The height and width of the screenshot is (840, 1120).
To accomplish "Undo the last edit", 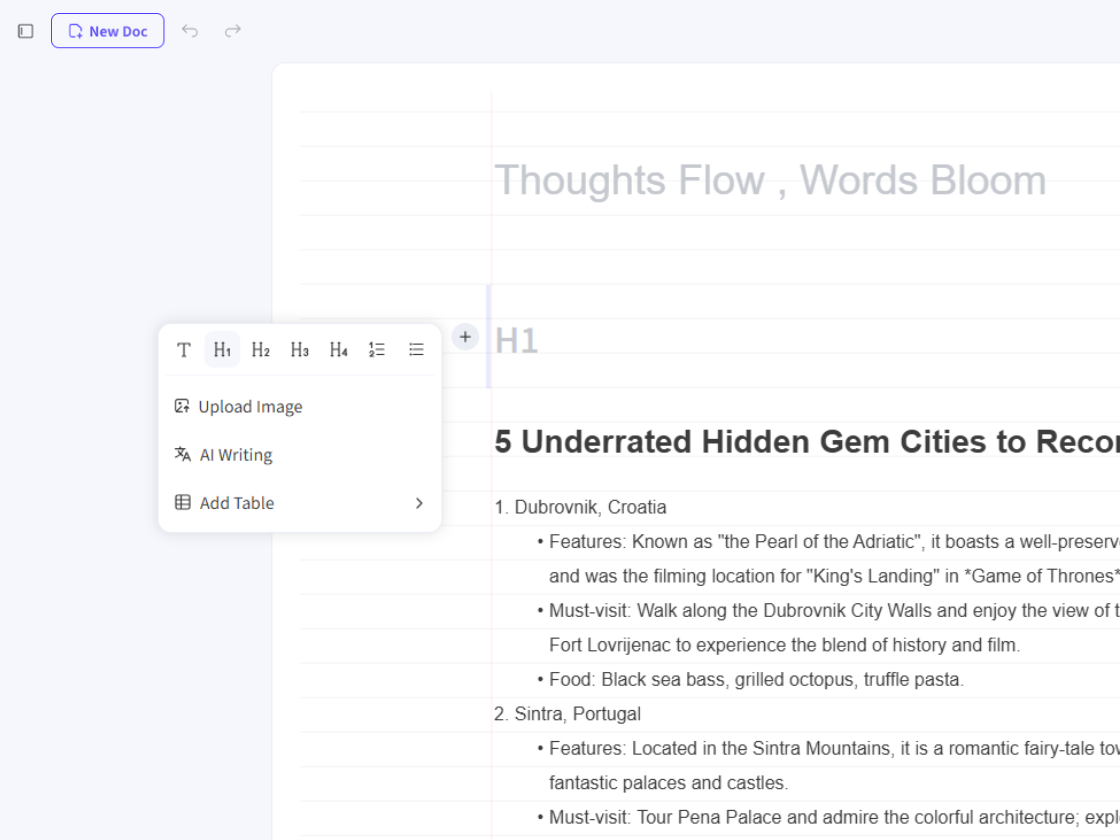I will click(190, 31).
